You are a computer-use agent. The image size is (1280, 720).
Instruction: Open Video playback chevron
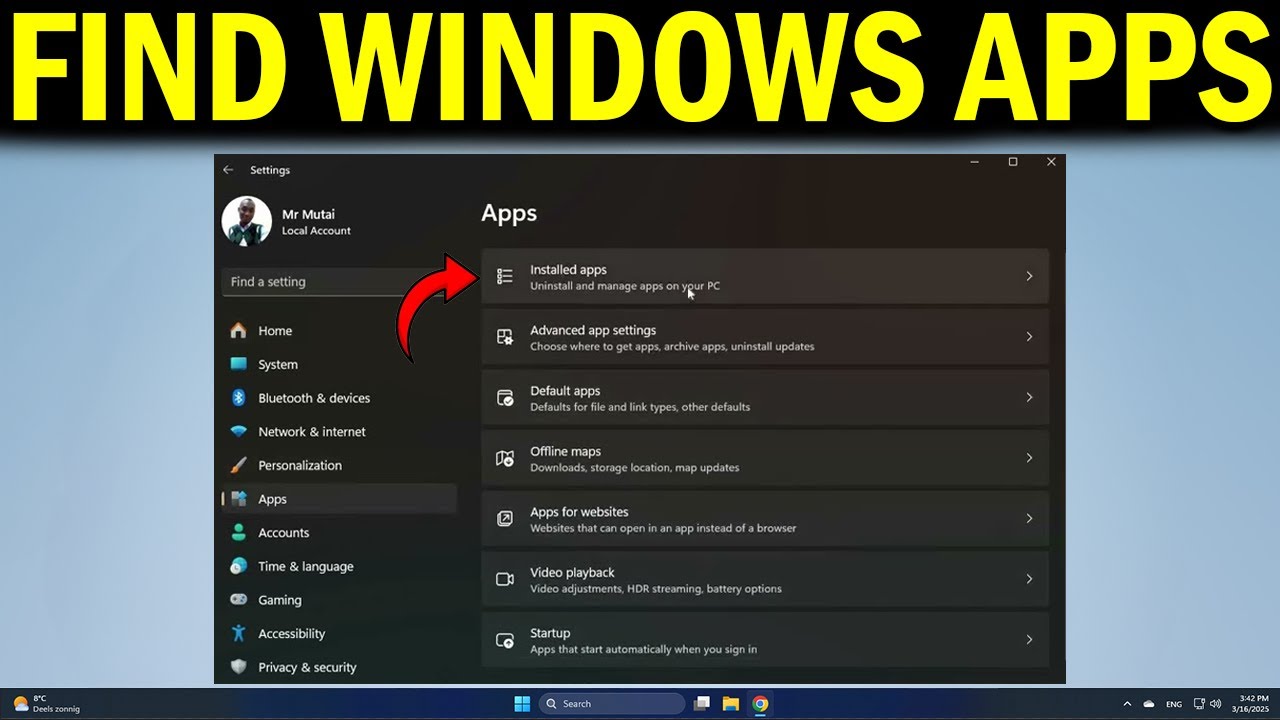coord(1029,579)
